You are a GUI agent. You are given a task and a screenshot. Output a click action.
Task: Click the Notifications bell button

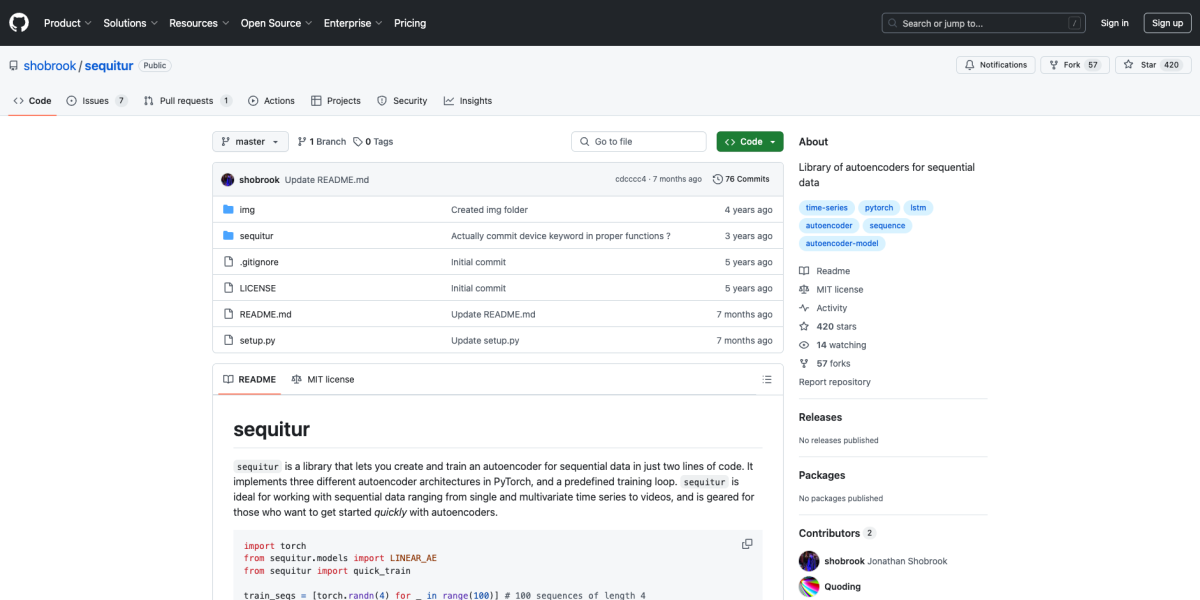pos(995,65)
